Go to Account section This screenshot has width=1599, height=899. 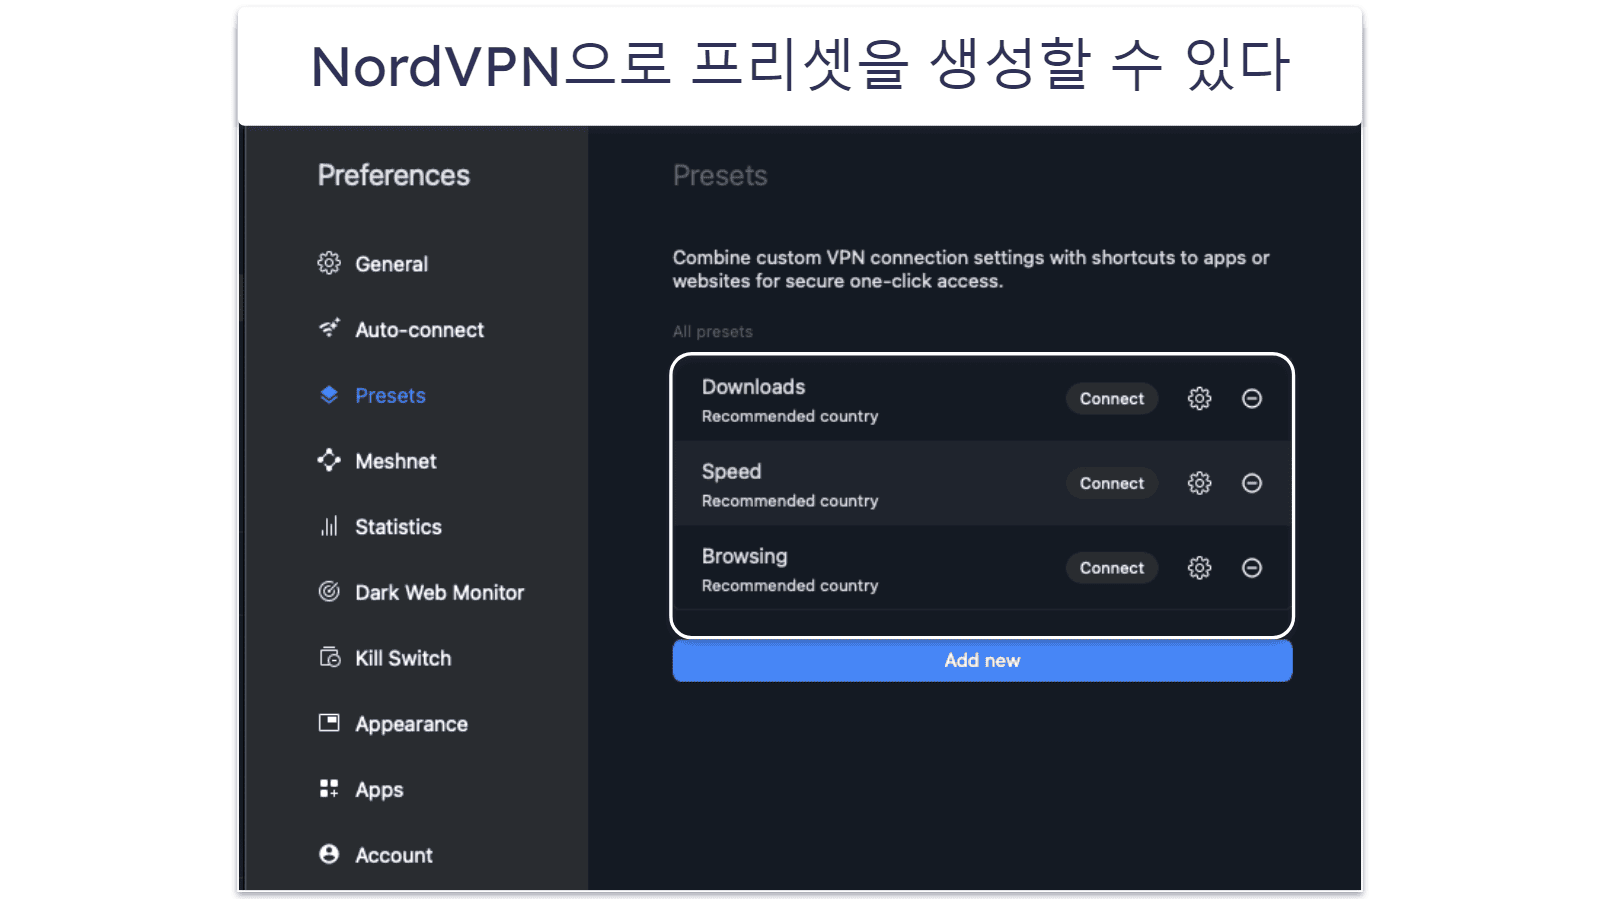pyautogui.click(x=394, y=855)
